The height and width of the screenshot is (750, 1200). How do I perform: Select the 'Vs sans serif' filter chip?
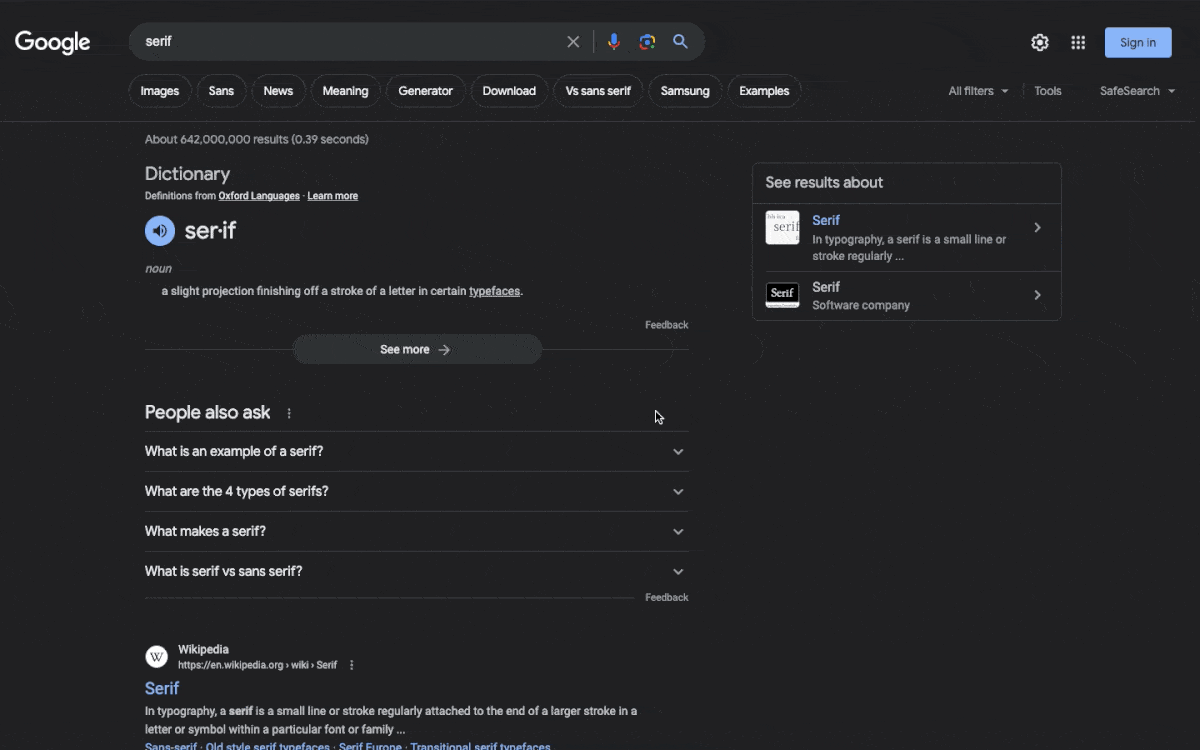pyautogui.click(x=598, y=91)
